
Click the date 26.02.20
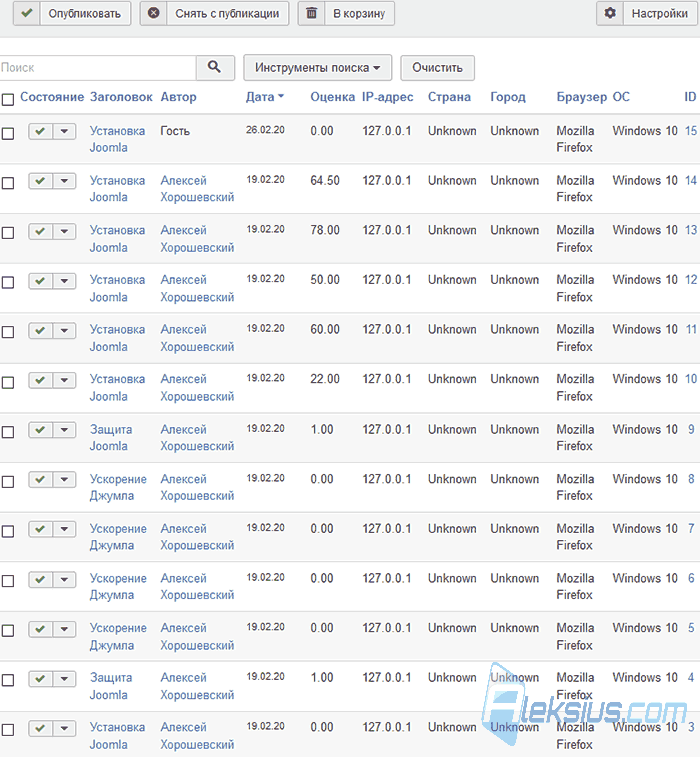point(265,130)
